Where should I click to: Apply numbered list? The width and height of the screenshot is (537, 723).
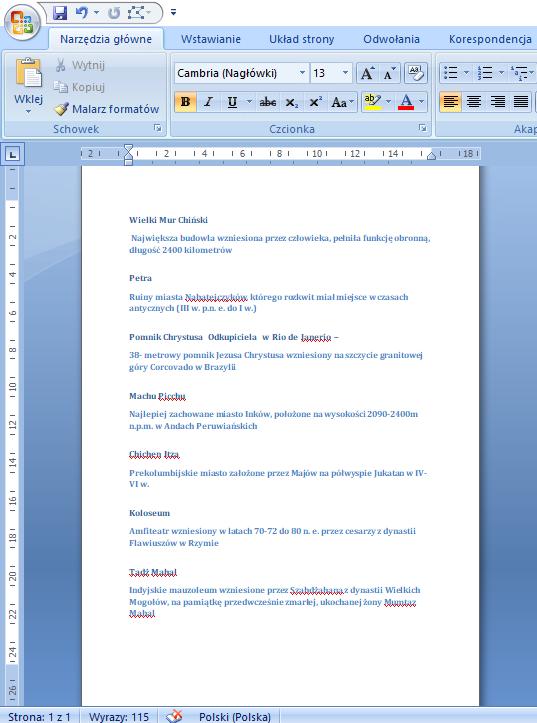click(x=485, y=73)
